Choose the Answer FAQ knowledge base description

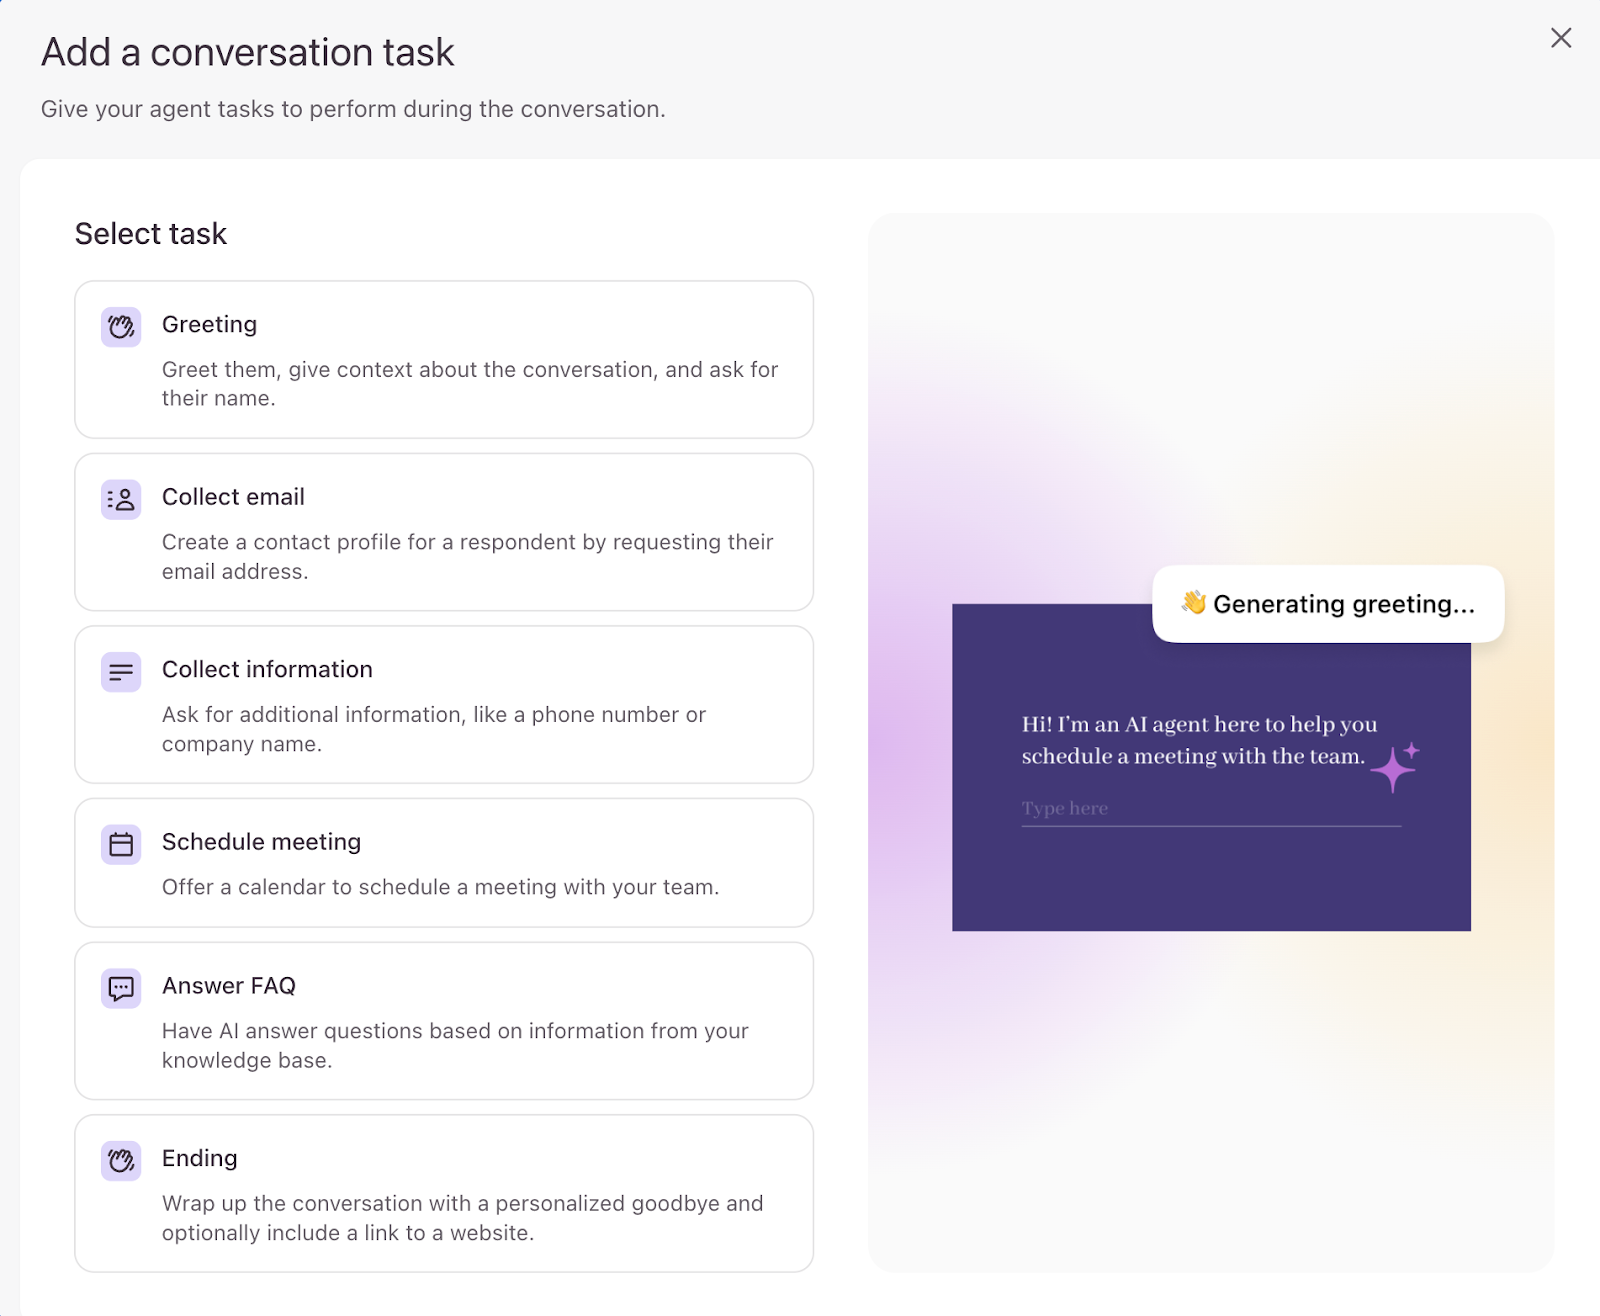coord(455,1045)
